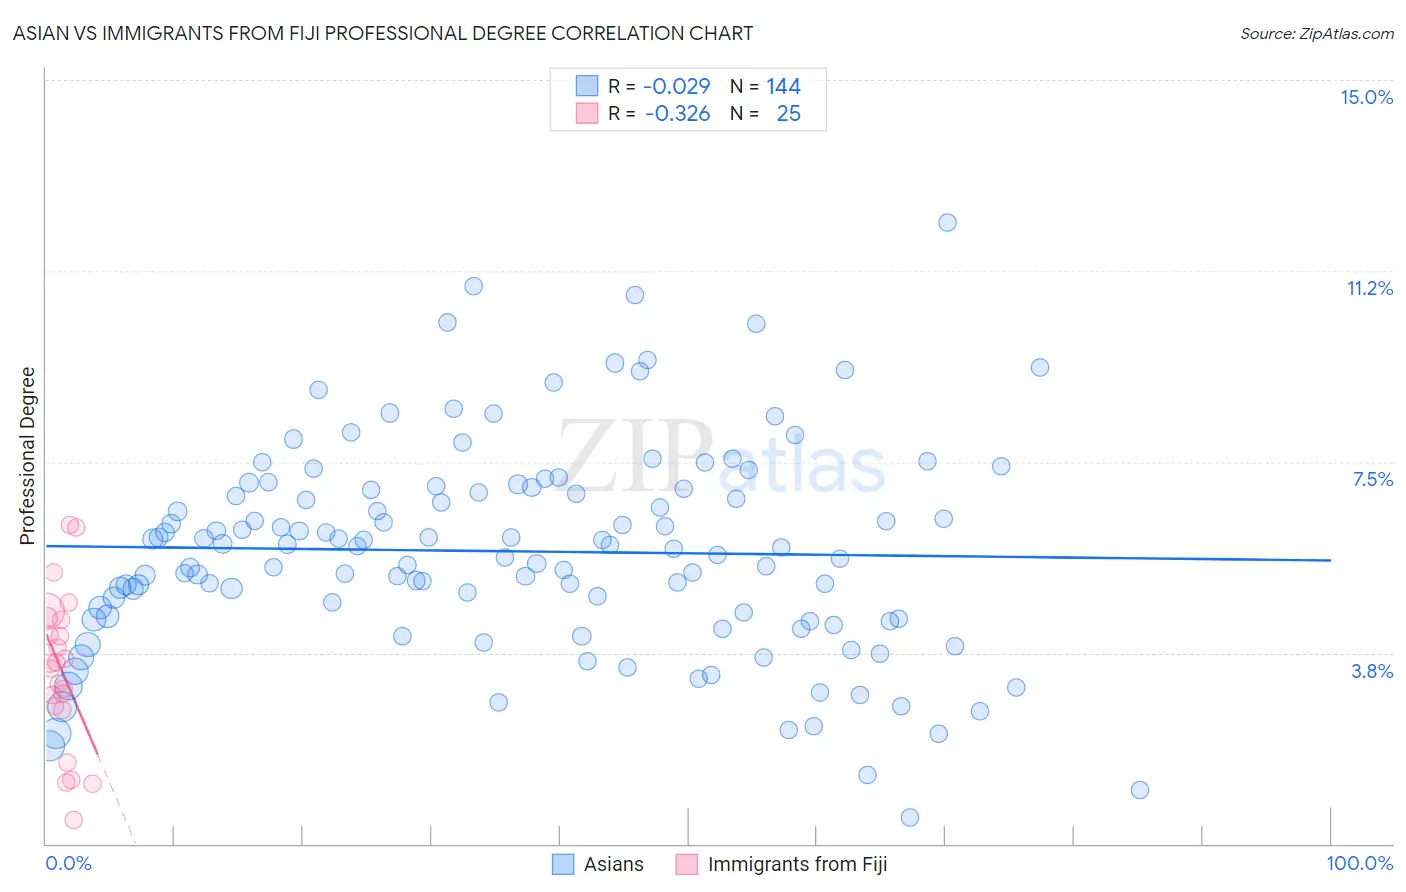Click the 100.0% x-axis label

pyautogui.click(x=1360, y=863)
